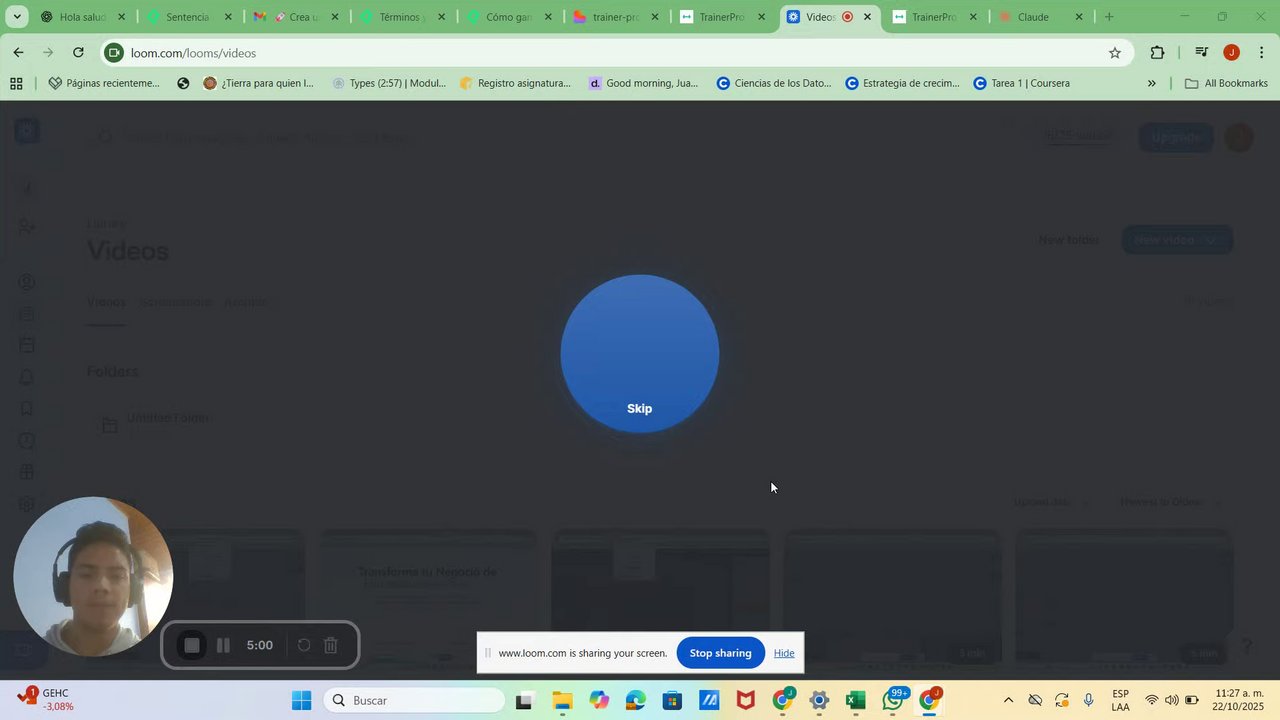This screenshot has height=720, width=1280.
Task: Open File Explorer from taskbar
Action: pyautogui.click(x=562, y=701)
